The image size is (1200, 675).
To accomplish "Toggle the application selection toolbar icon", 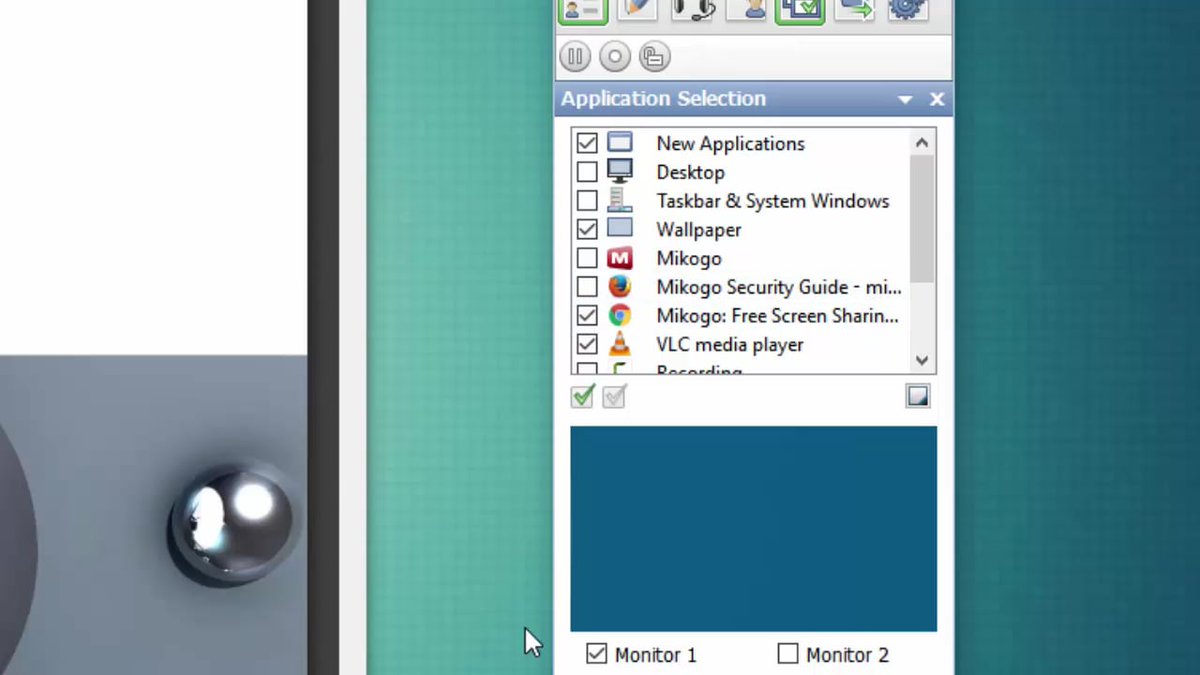I will 800,10.
